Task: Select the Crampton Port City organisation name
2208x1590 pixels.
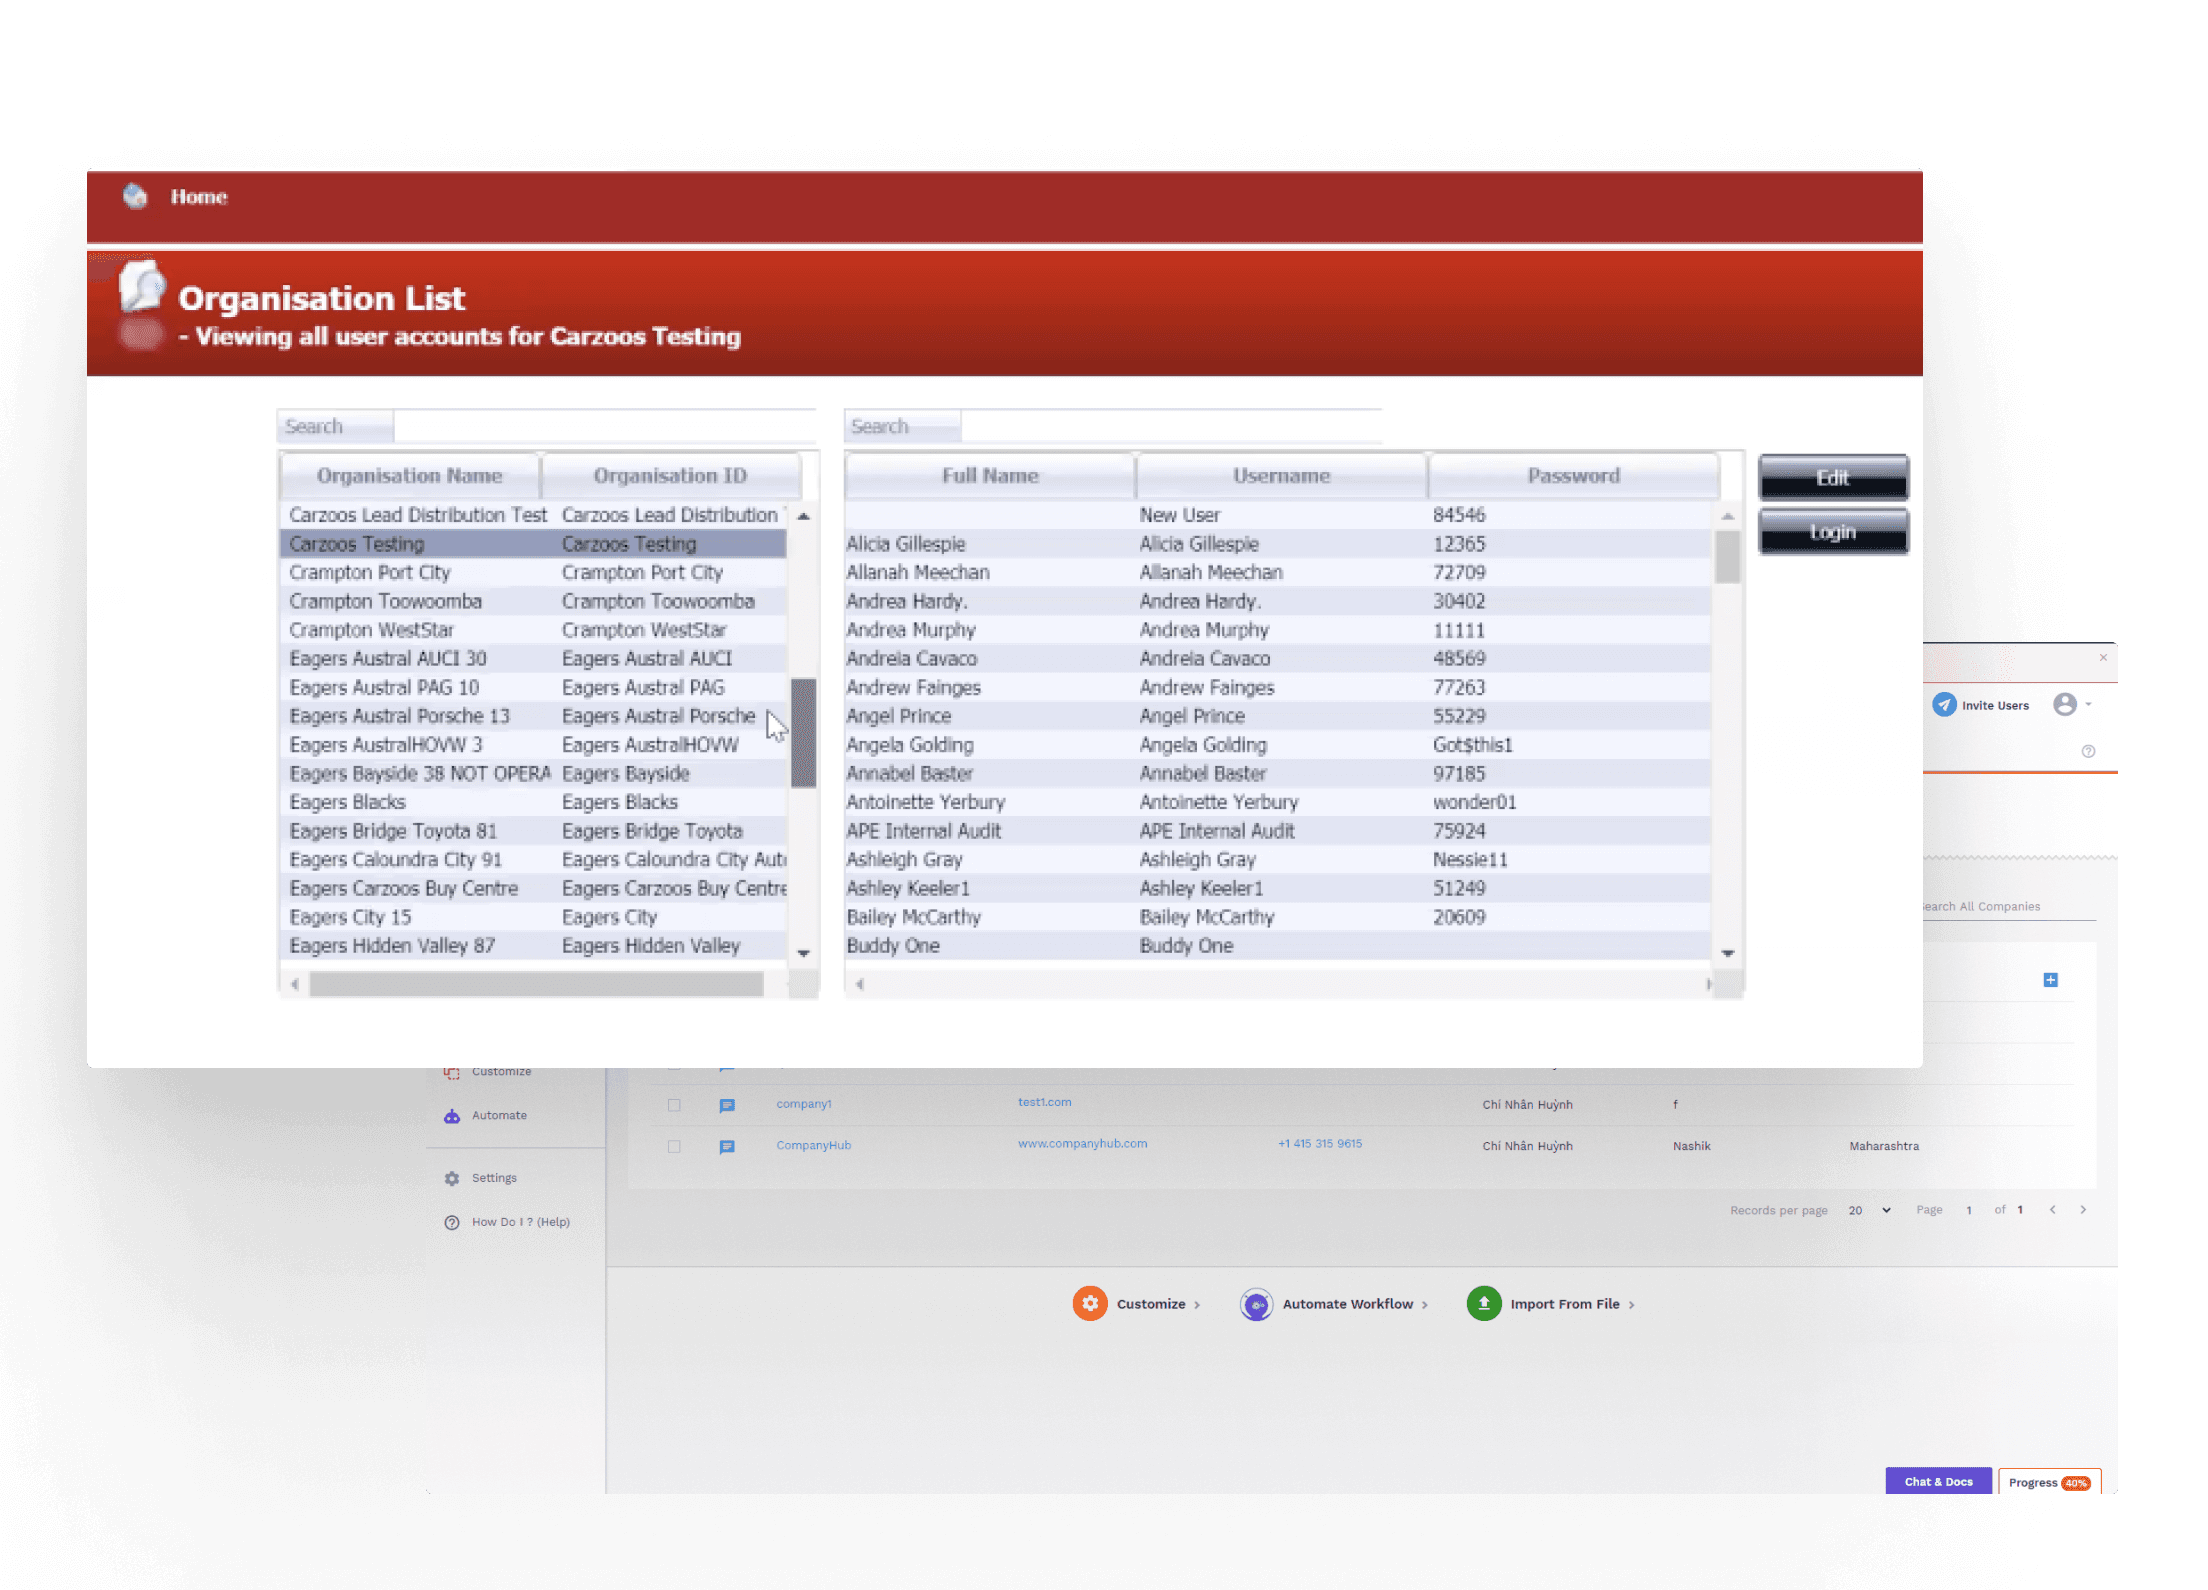Action: pyautogui.click(x=370, y=573)
